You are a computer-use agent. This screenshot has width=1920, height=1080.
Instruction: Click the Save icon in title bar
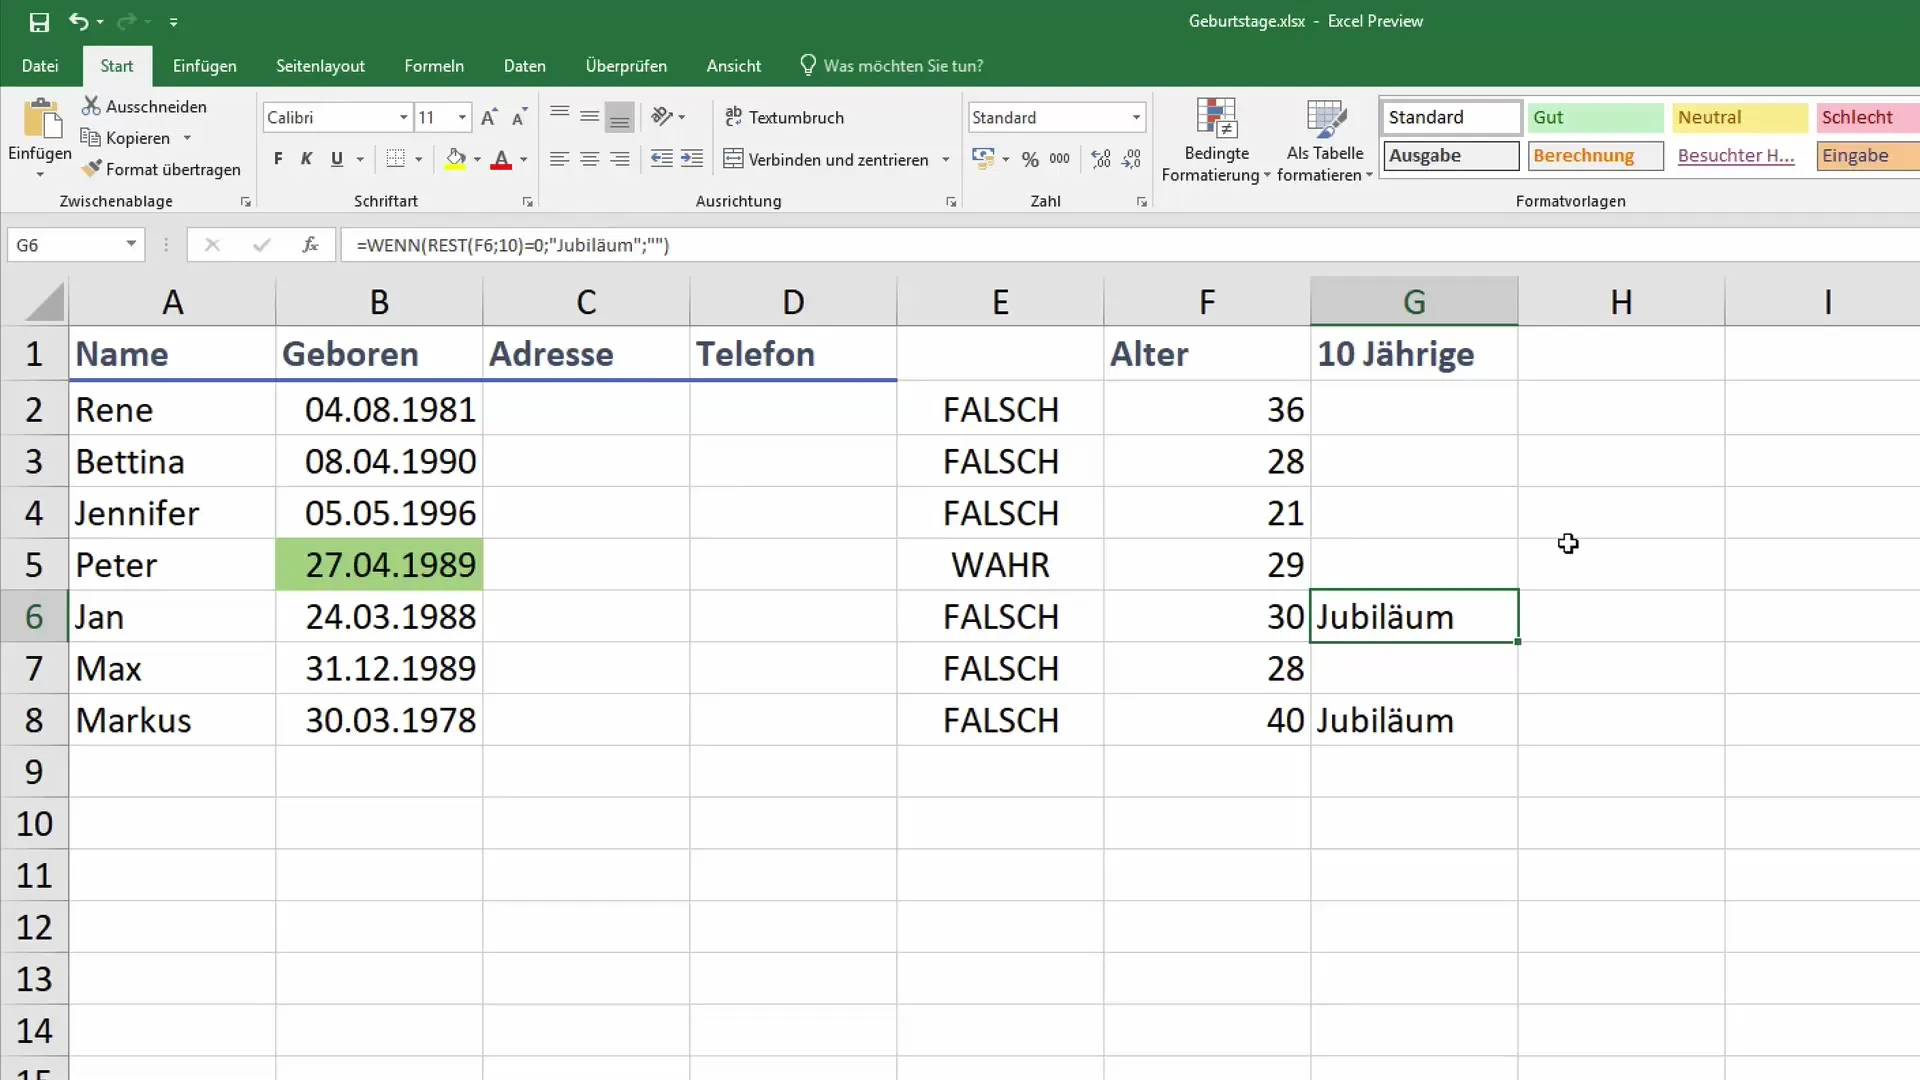coord(39,21)
